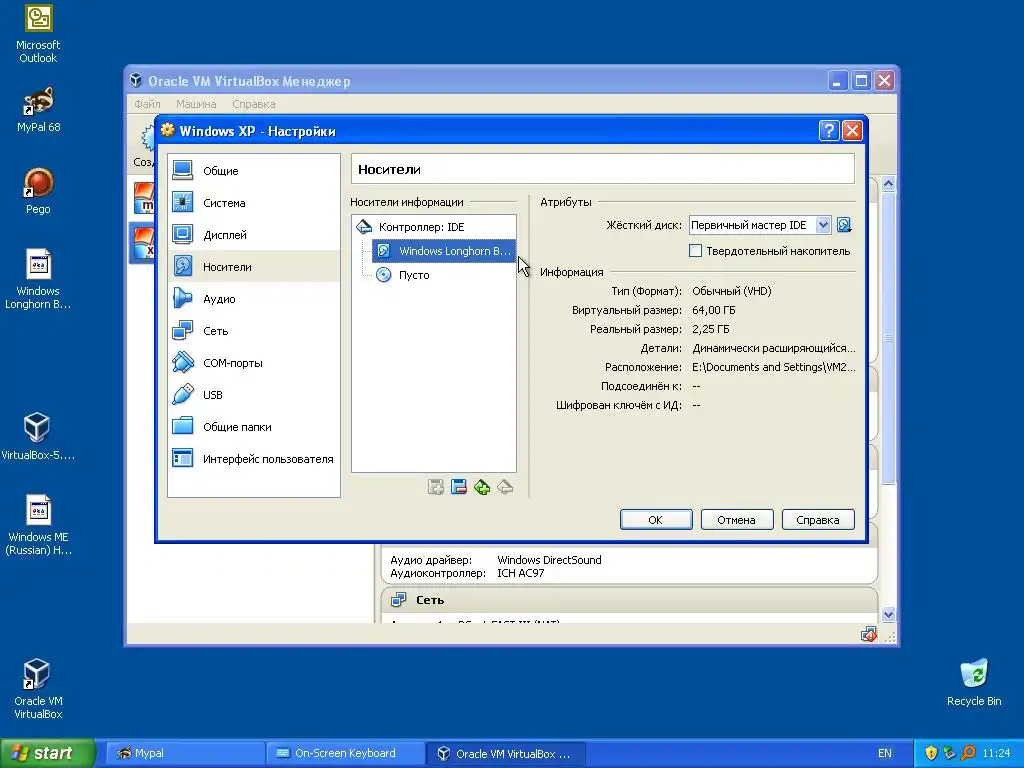Screen dimensions: 1024x768
Task: Toggle the Твердотельный накопитель checkbox
Action: coord(696,251)
